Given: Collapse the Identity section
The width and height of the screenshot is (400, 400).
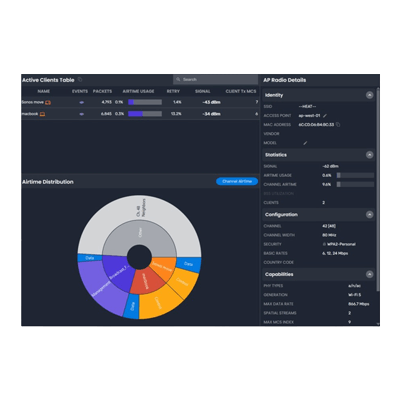Looking at the screenshot, I should tap(369, 95).
